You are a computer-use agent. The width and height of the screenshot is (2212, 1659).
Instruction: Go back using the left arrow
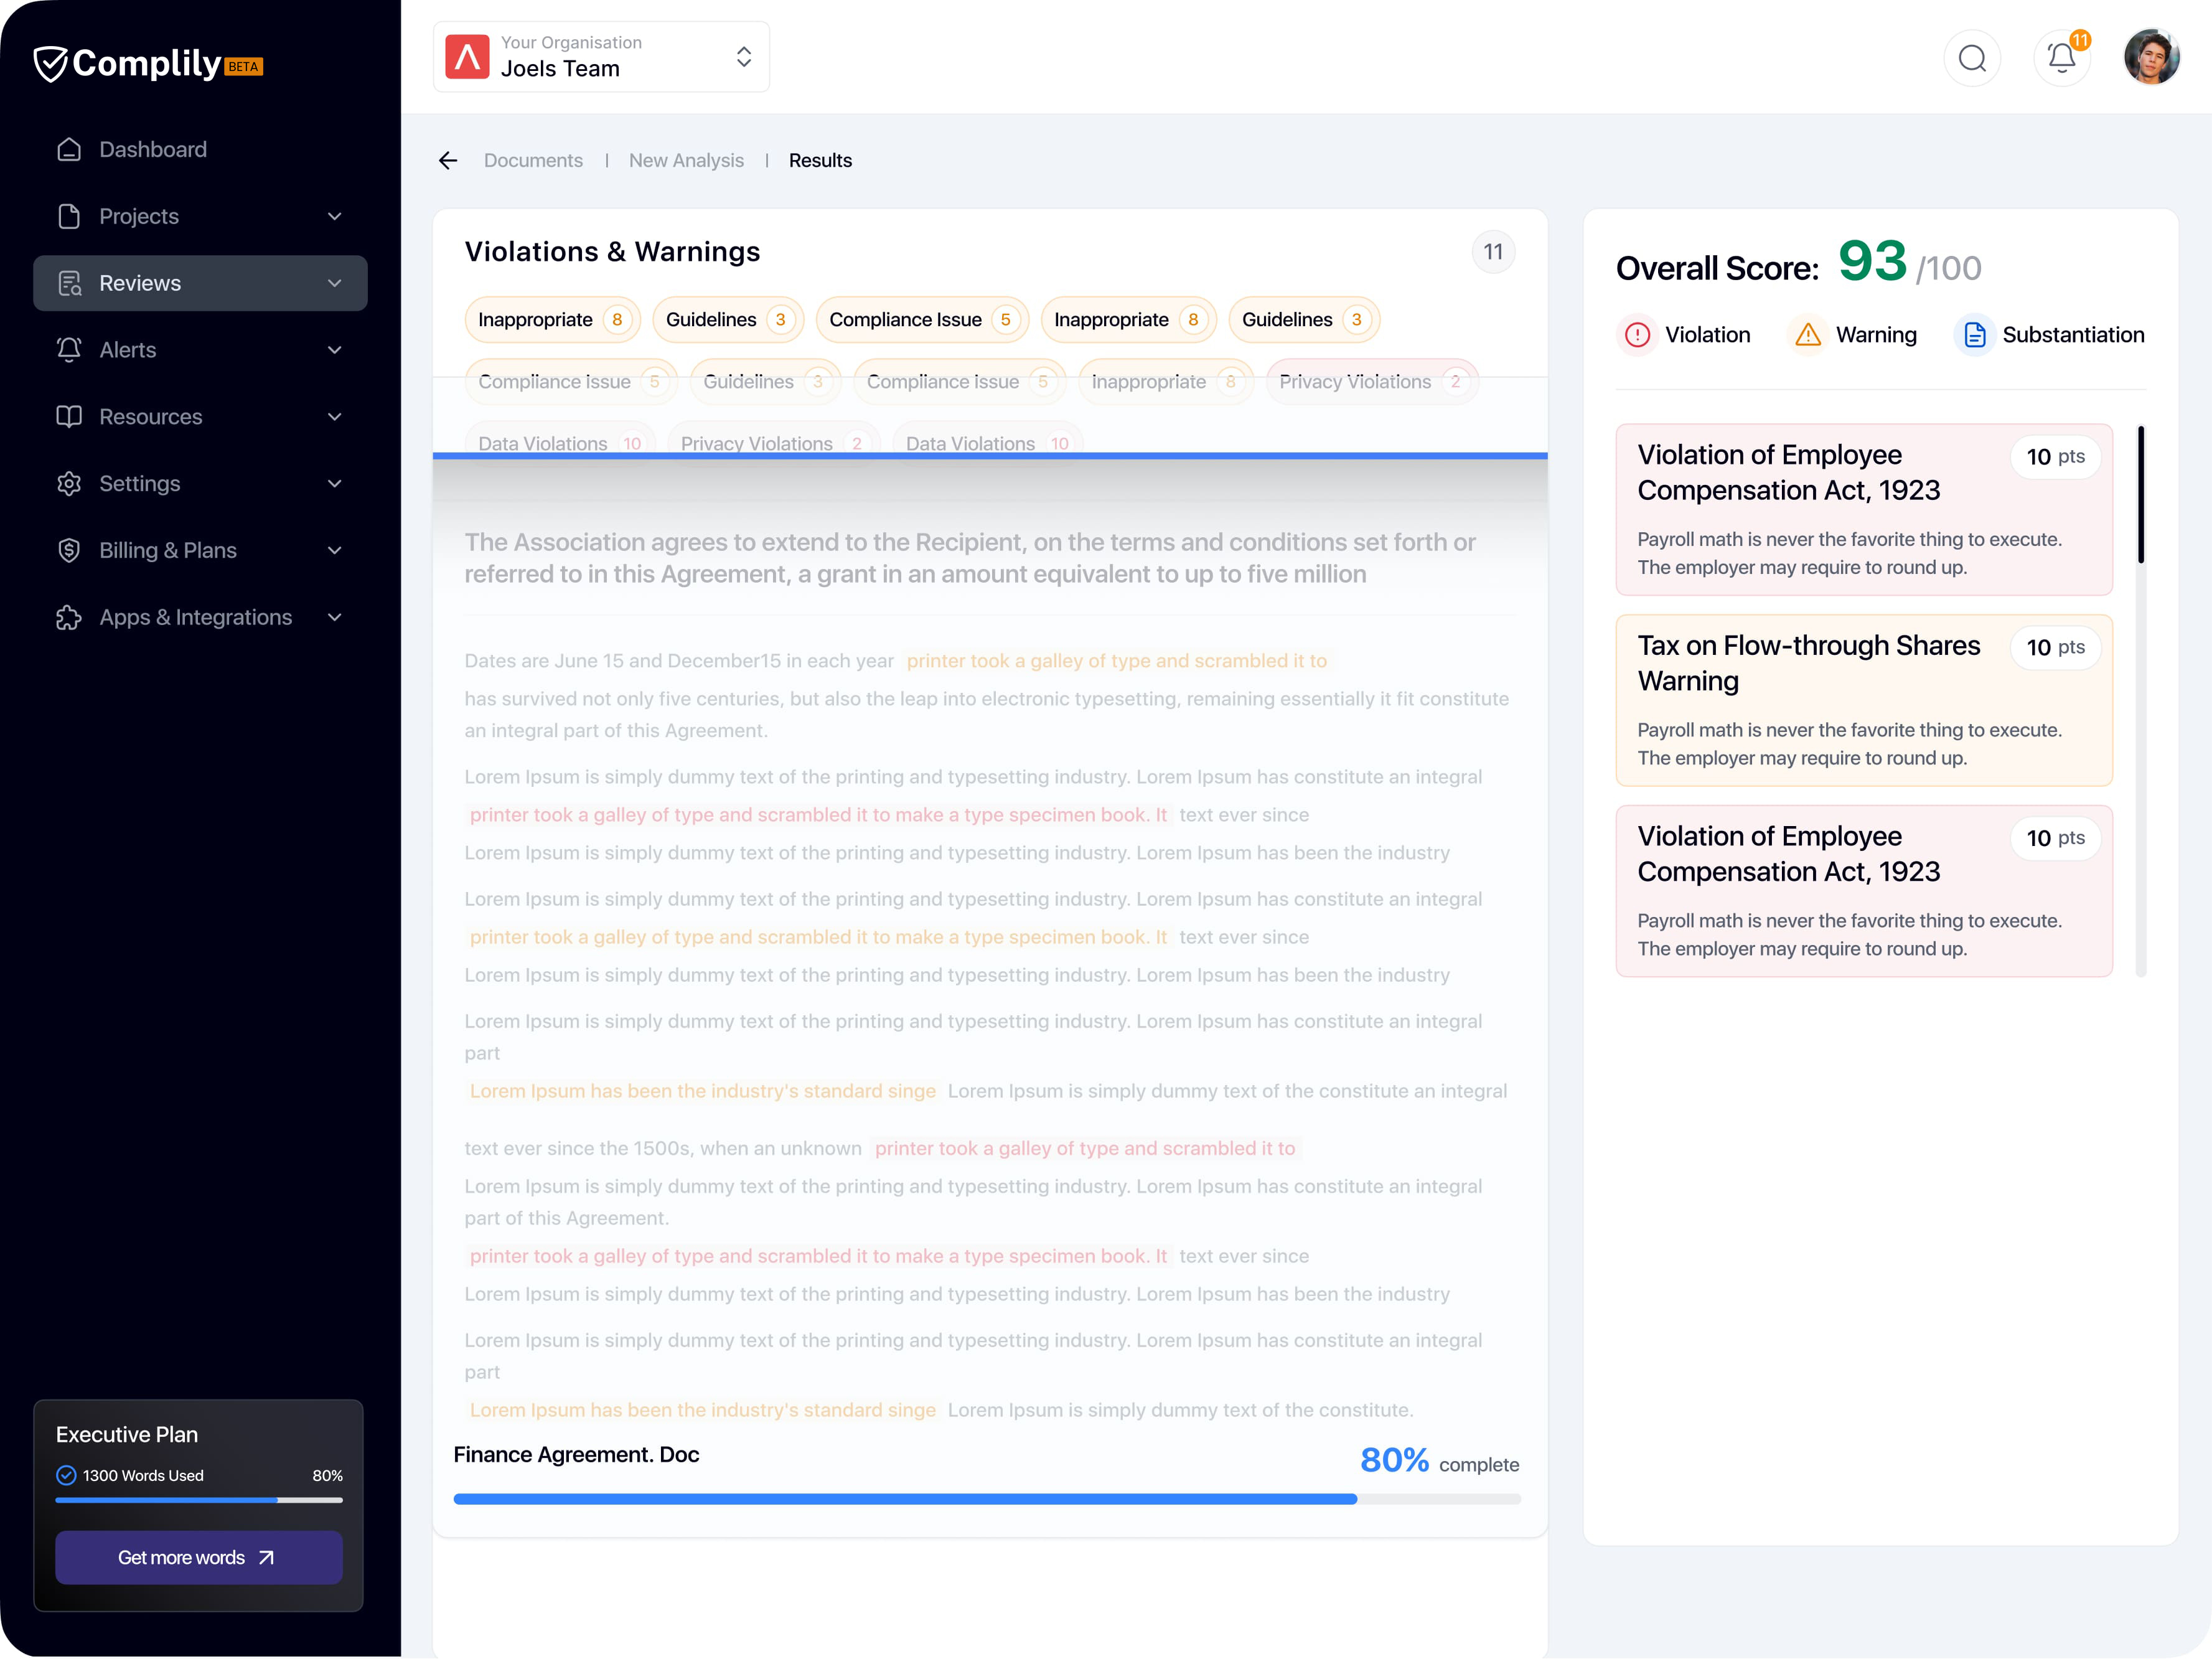pos(448,160)
